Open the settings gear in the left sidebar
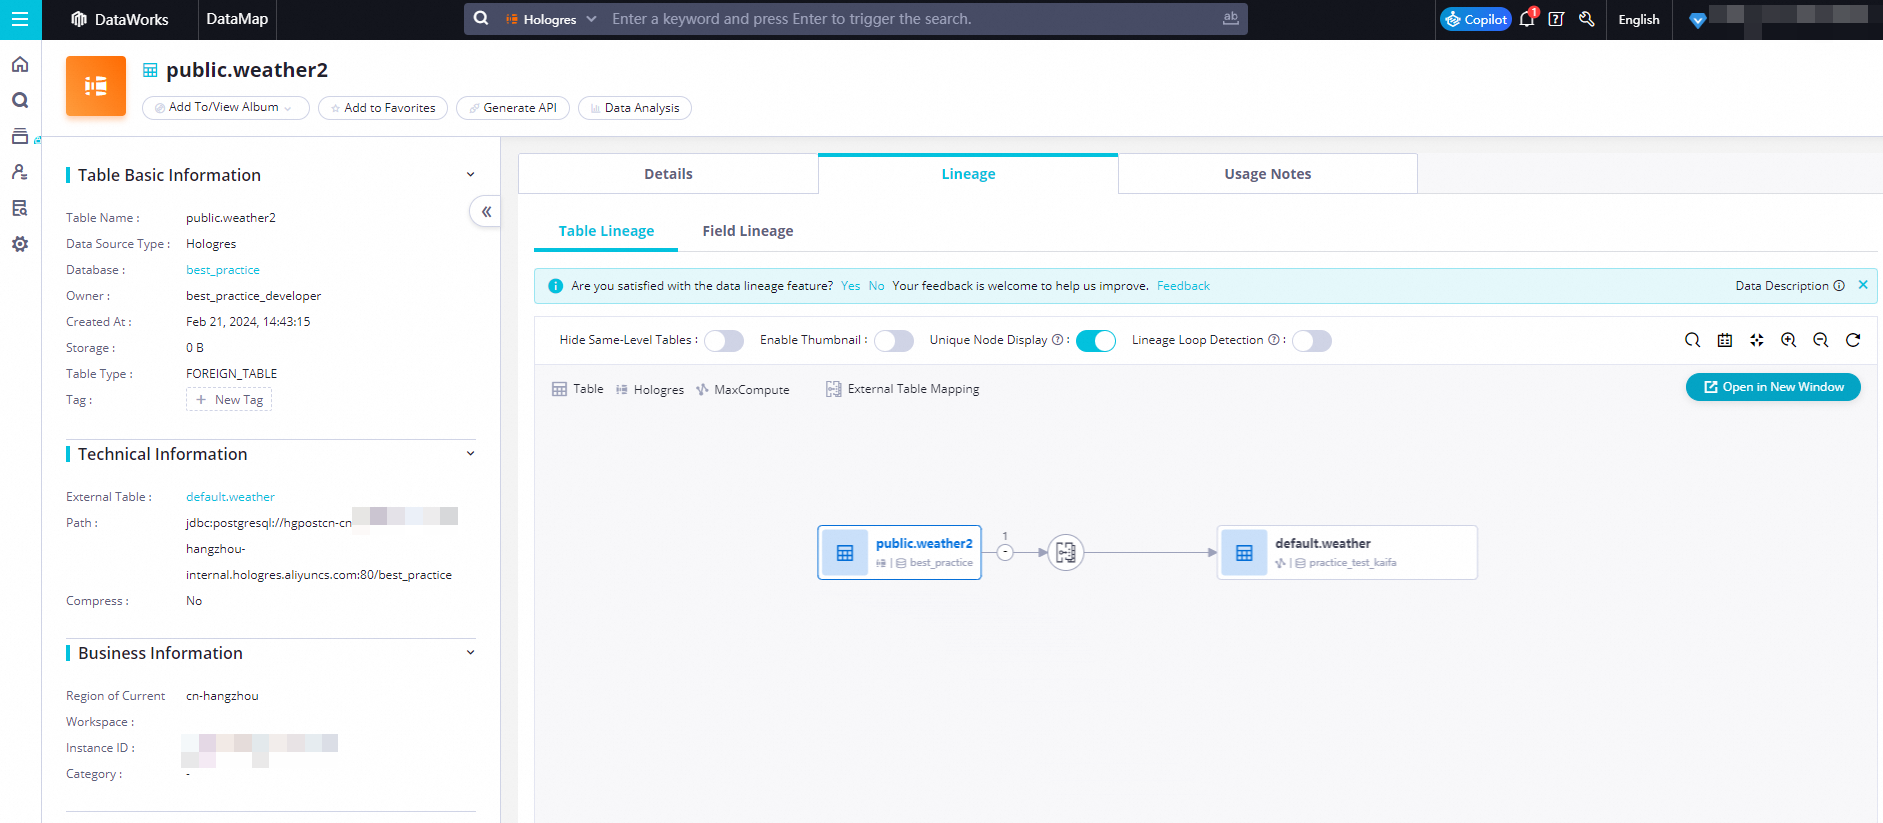Screen dimensions: 1883x823 coord(20,244)
